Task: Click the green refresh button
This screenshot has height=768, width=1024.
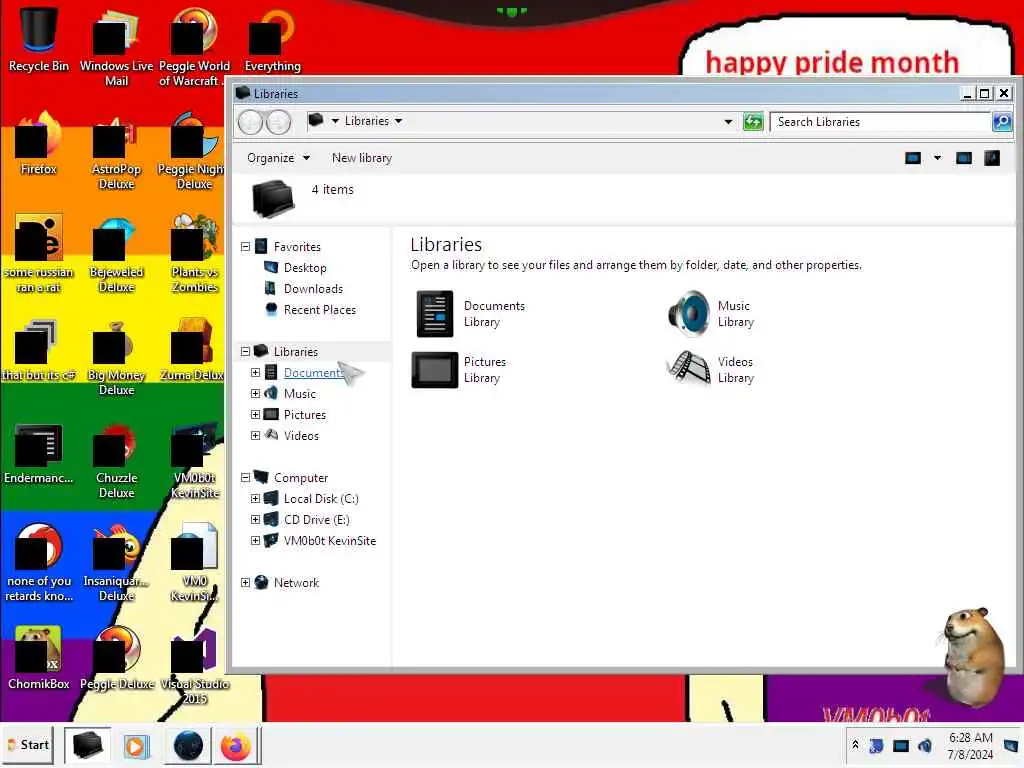Action: pyautogui.click(x=753, y=121)
